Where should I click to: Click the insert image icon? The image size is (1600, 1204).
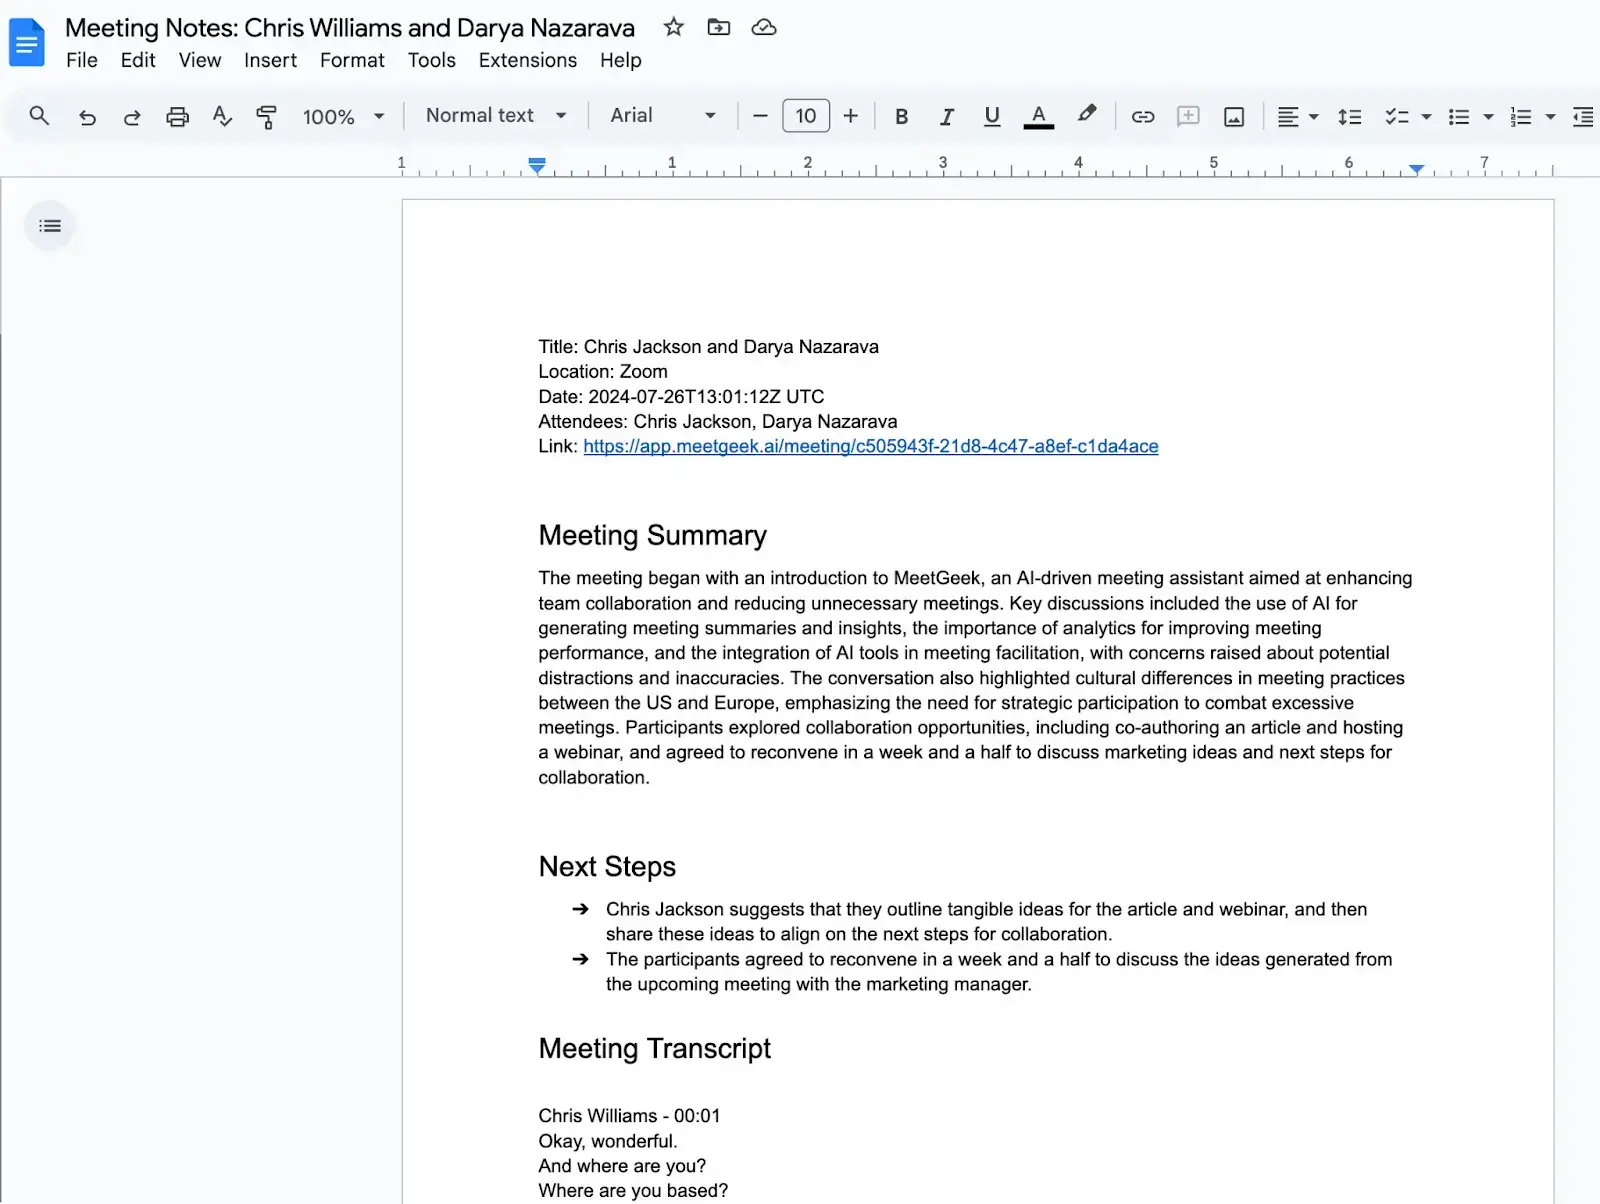click(1234, 117)
